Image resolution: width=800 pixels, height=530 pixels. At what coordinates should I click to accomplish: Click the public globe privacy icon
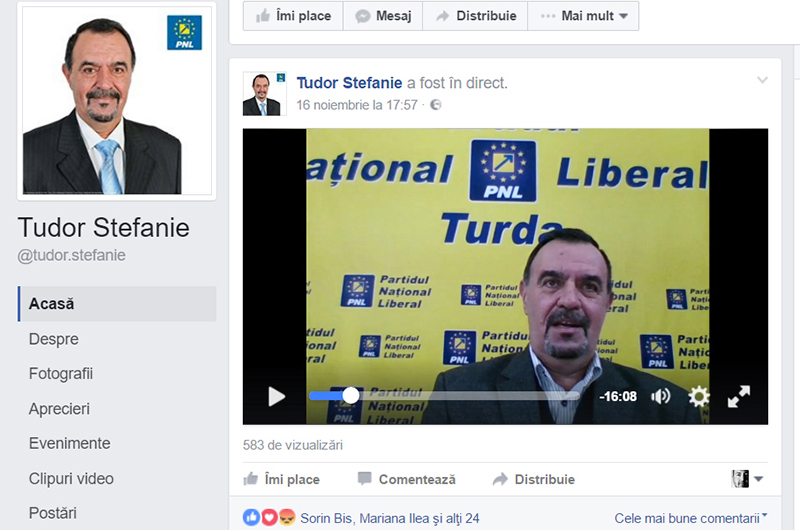(436, 105)
